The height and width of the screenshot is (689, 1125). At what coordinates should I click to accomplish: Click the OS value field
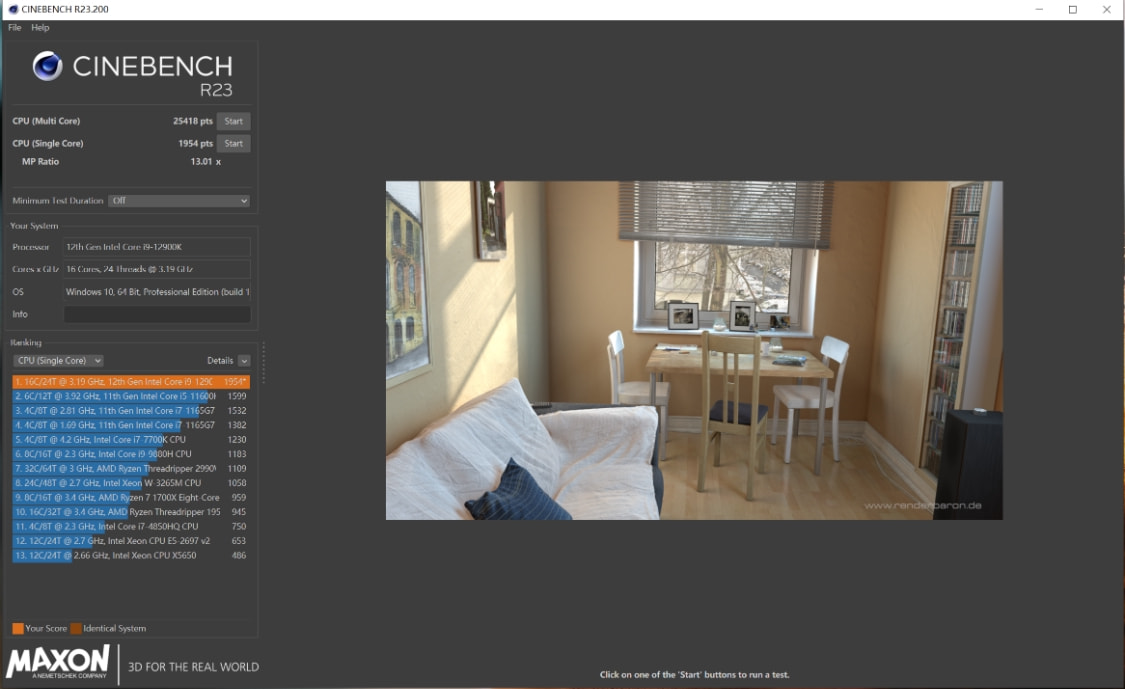tap(157, 292)
